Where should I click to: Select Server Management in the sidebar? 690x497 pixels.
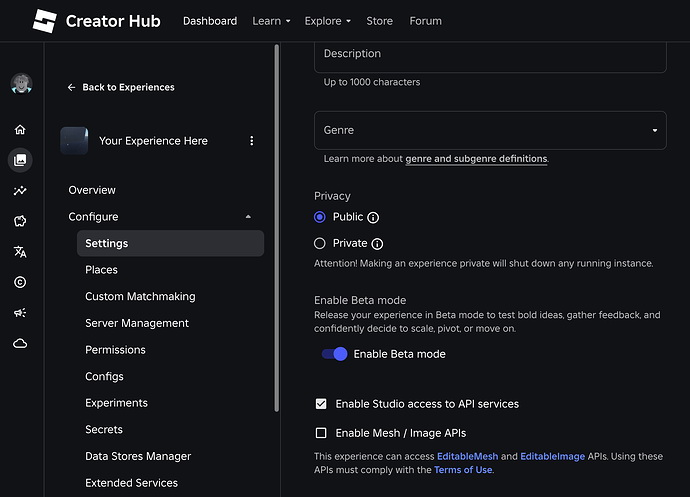(137, 323)
